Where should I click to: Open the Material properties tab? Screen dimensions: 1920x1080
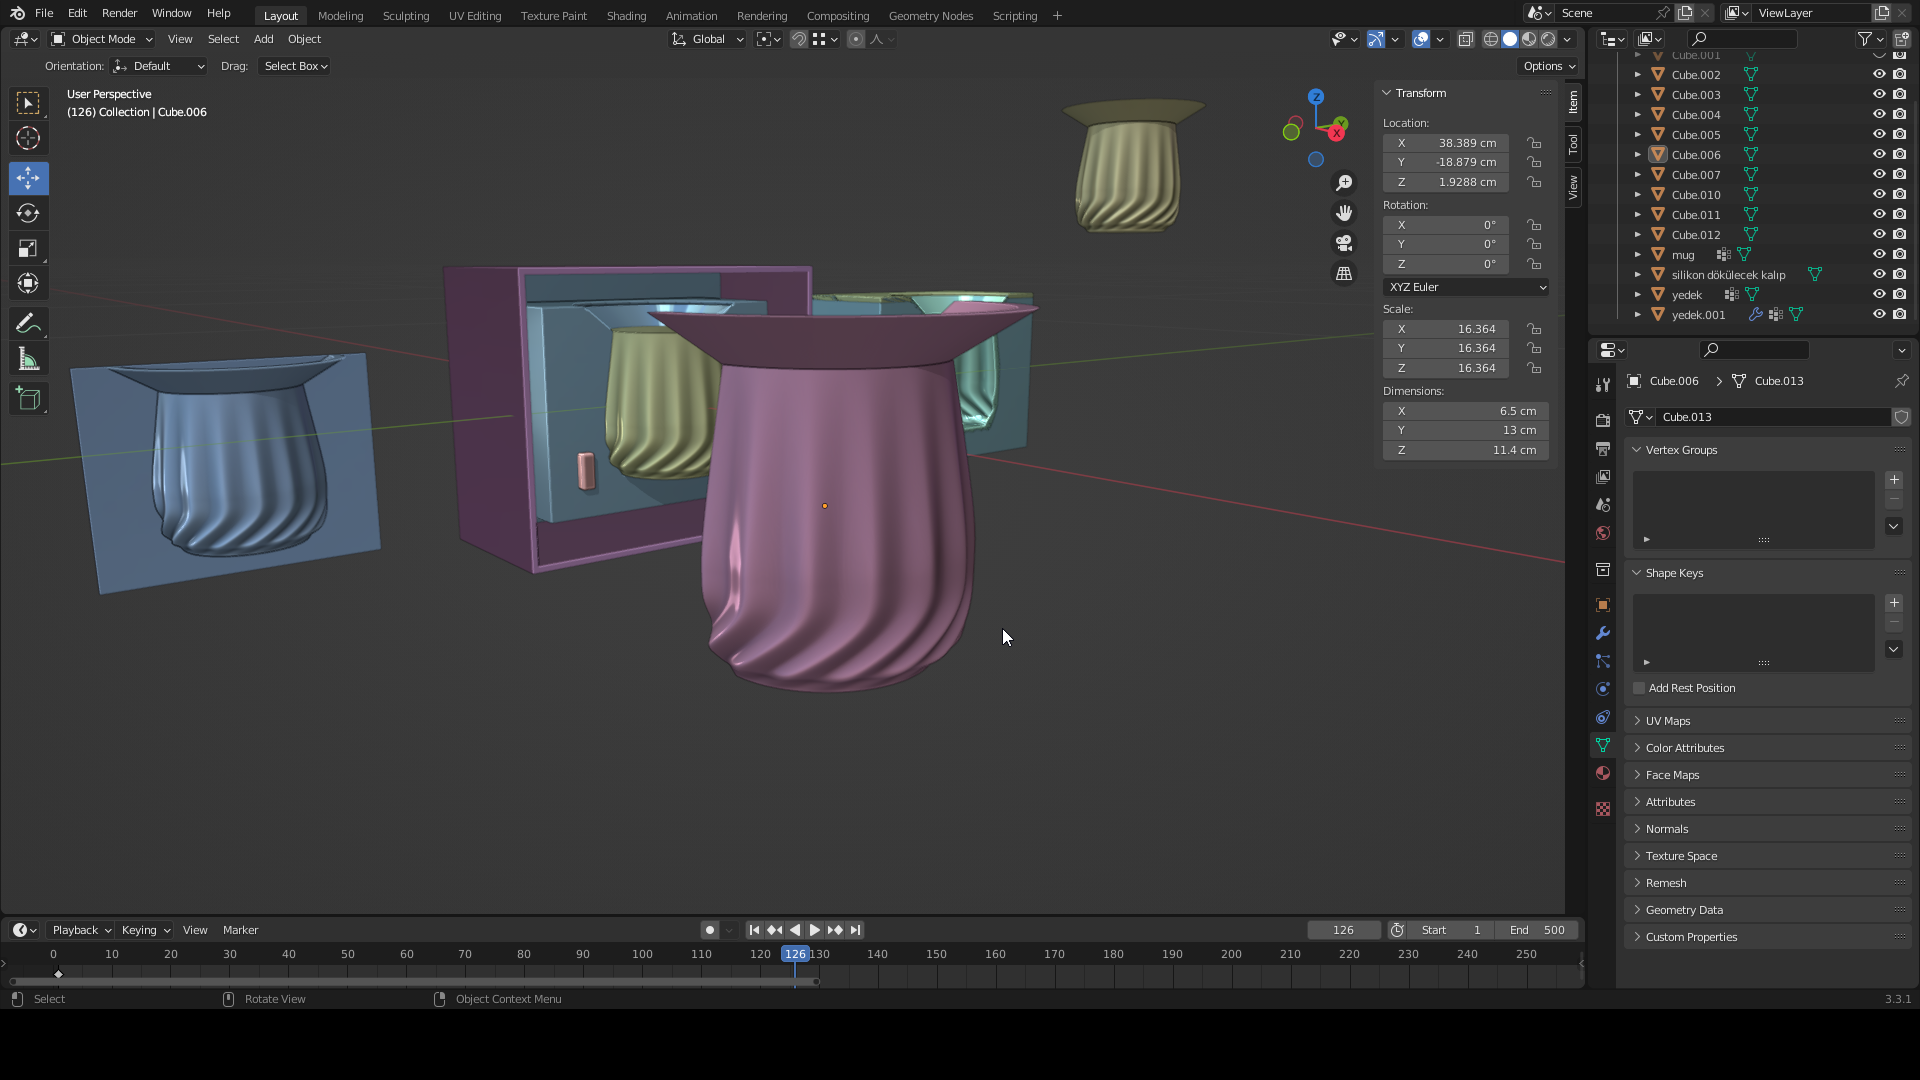click(1603, 773)
